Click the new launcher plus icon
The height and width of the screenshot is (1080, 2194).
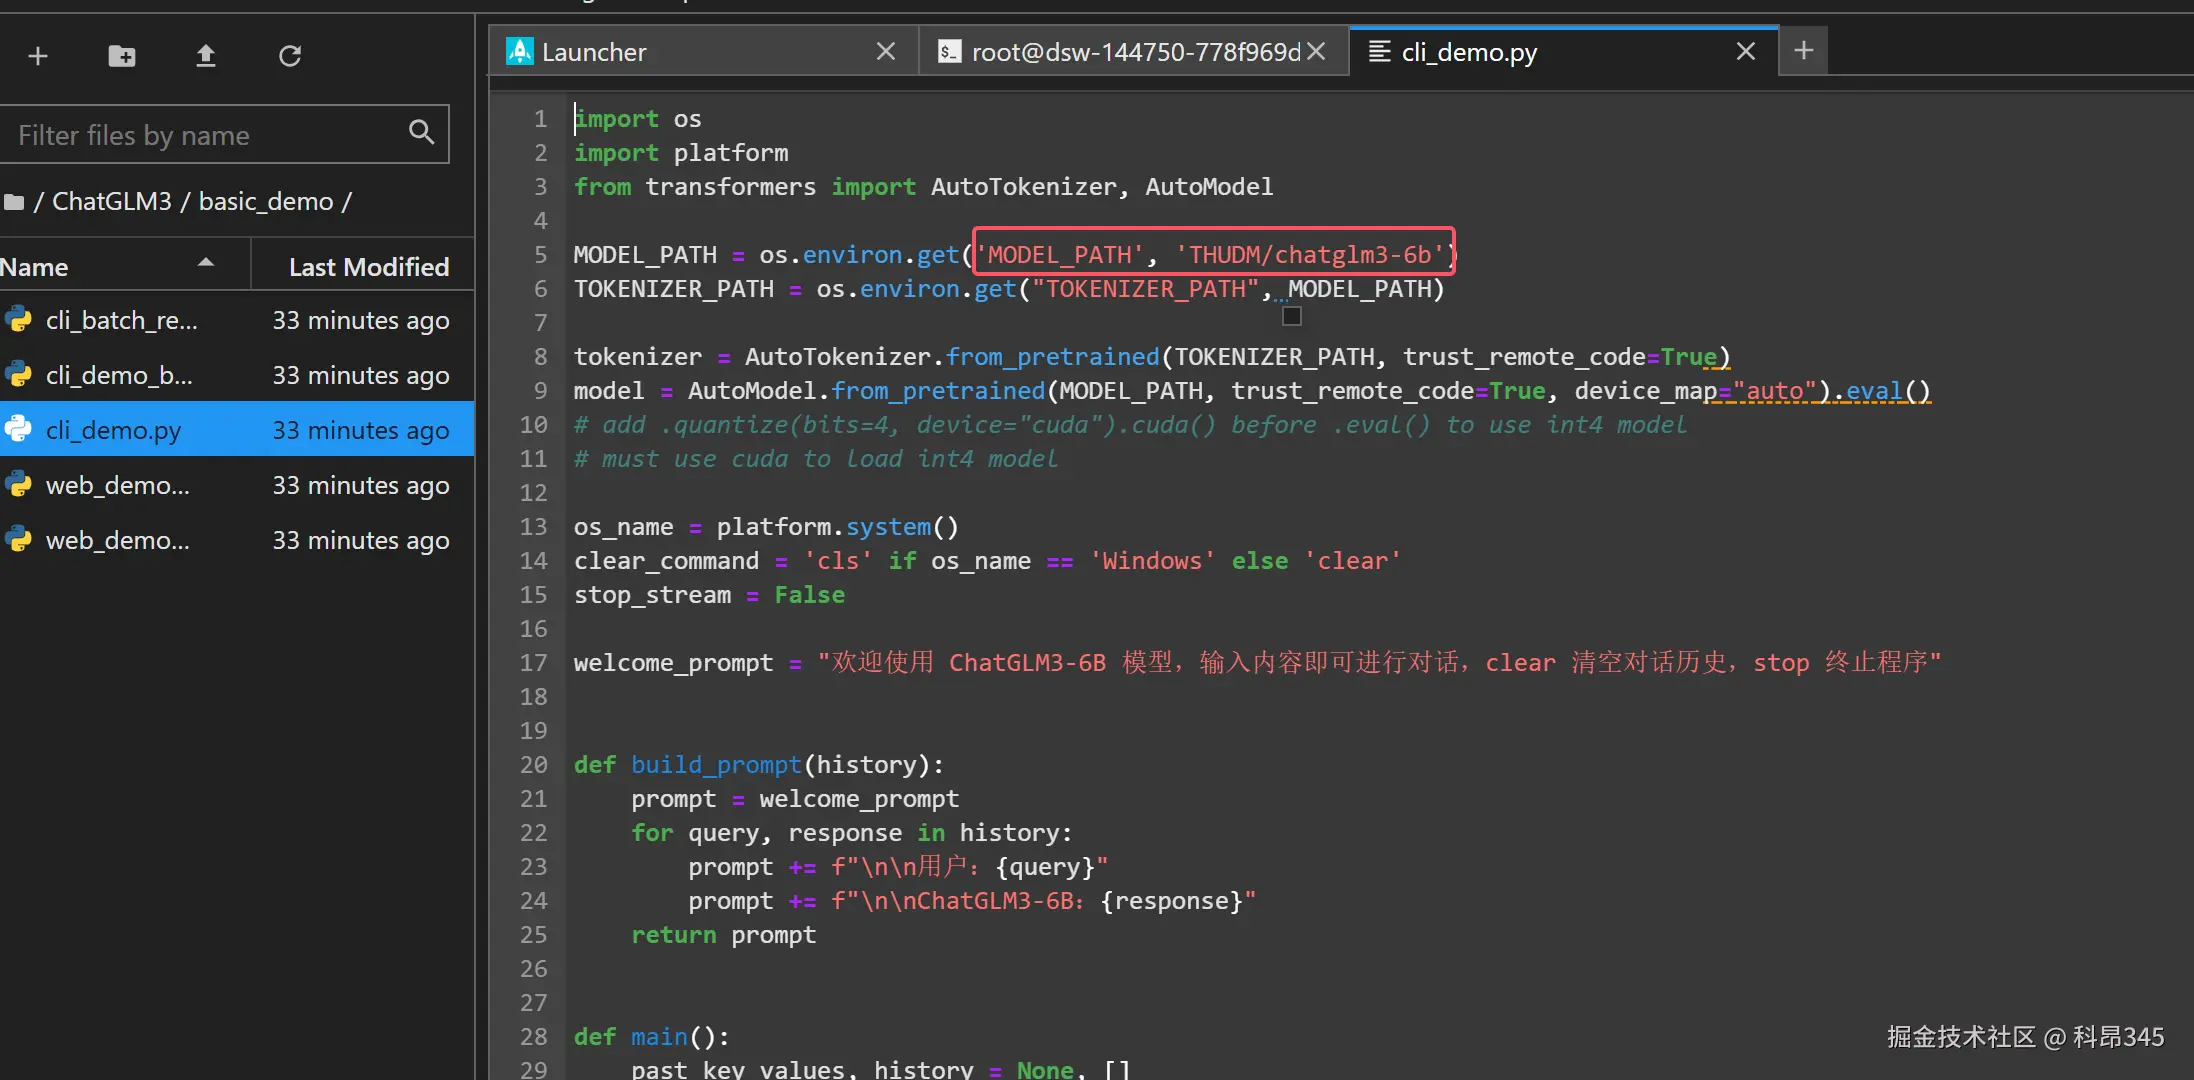(x=38, y=56)
